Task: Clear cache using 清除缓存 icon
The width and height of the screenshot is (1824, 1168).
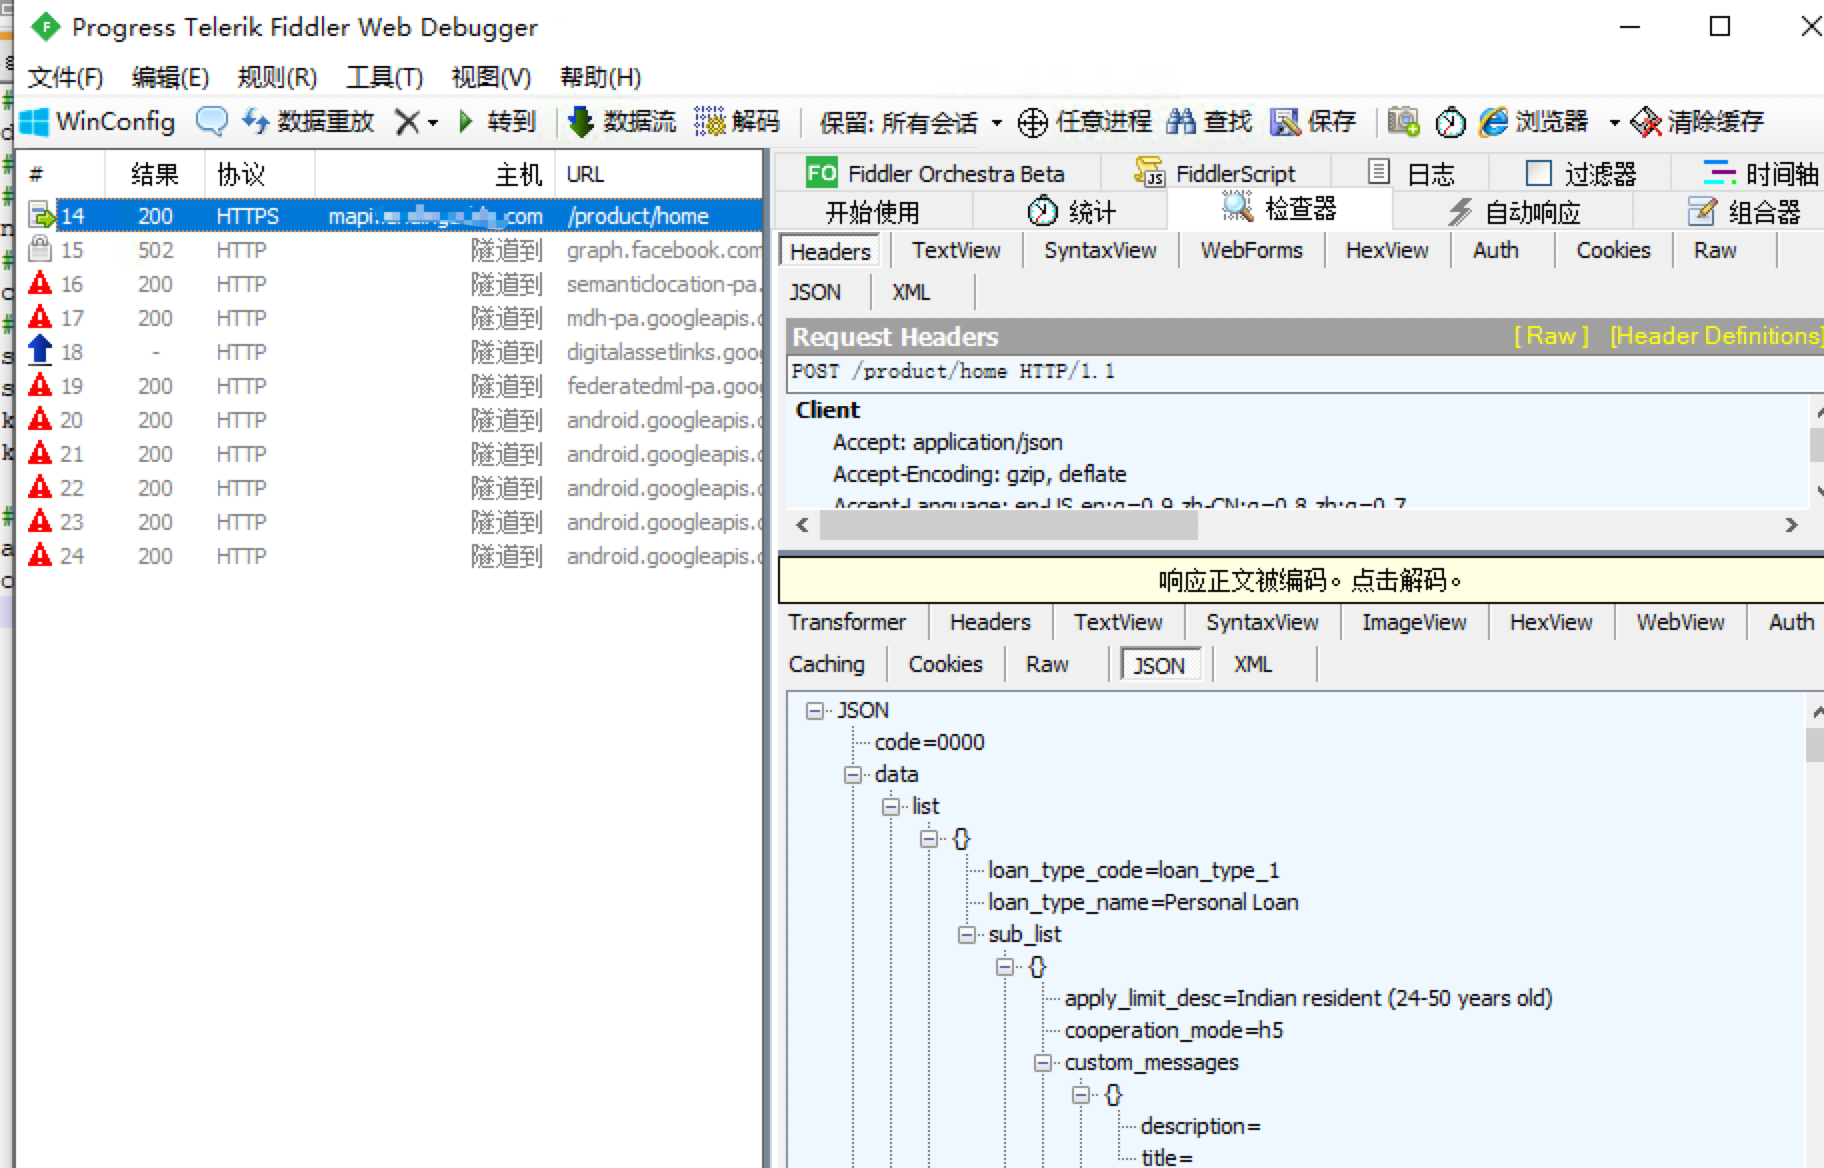Action: point(1646,122)
